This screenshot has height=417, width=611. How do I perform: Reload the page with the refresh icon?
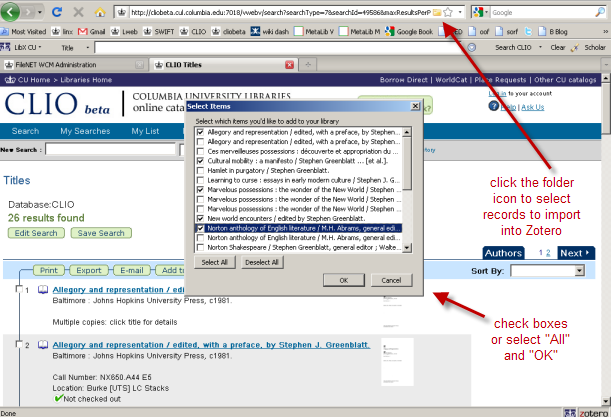[x=57, y=12]
